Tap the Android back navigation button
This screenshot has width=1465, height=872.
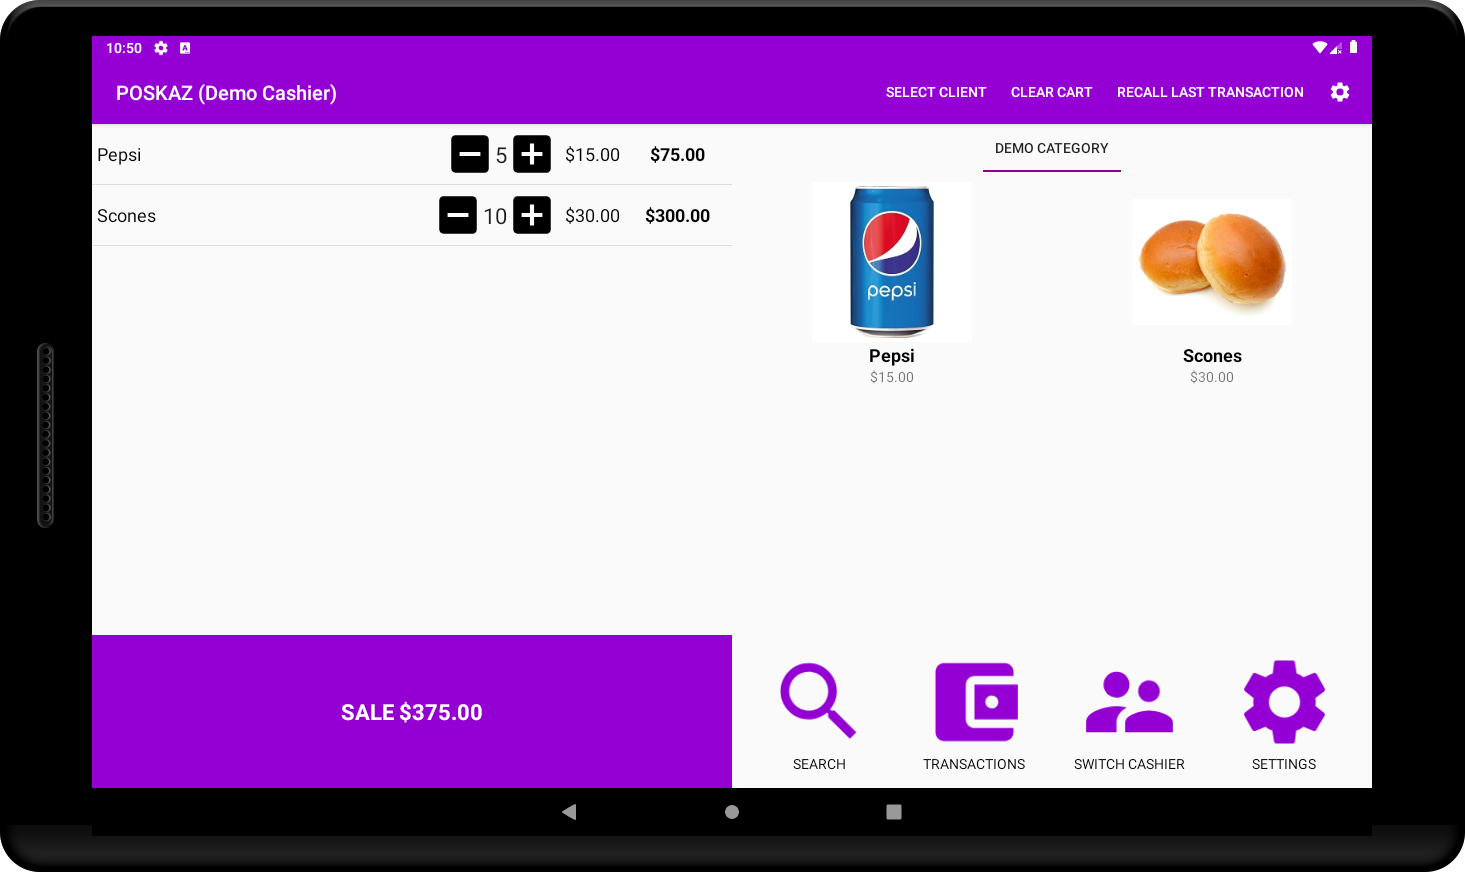pyautogui.click(x=569, y=812)
